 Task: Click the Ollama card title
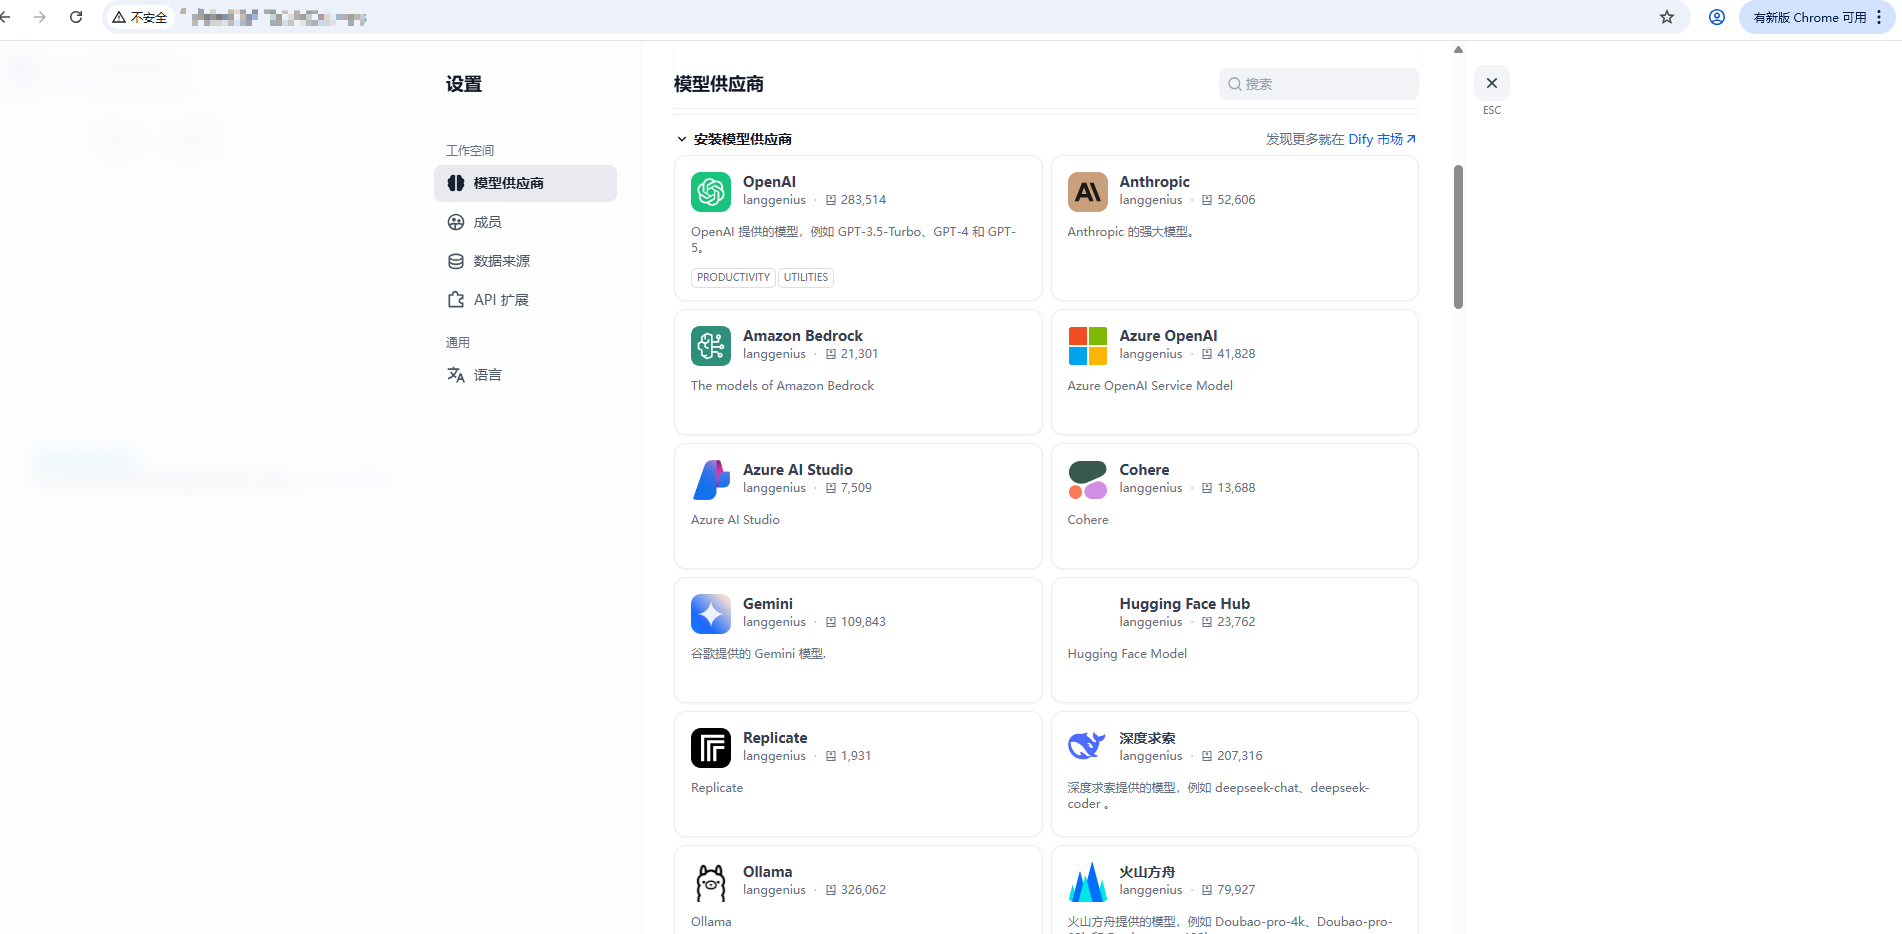[767, 872]
